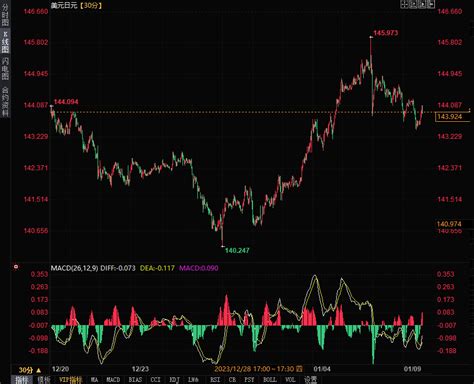Apply PSY indicator
474x384 pixels.
[x=249, y=379]
